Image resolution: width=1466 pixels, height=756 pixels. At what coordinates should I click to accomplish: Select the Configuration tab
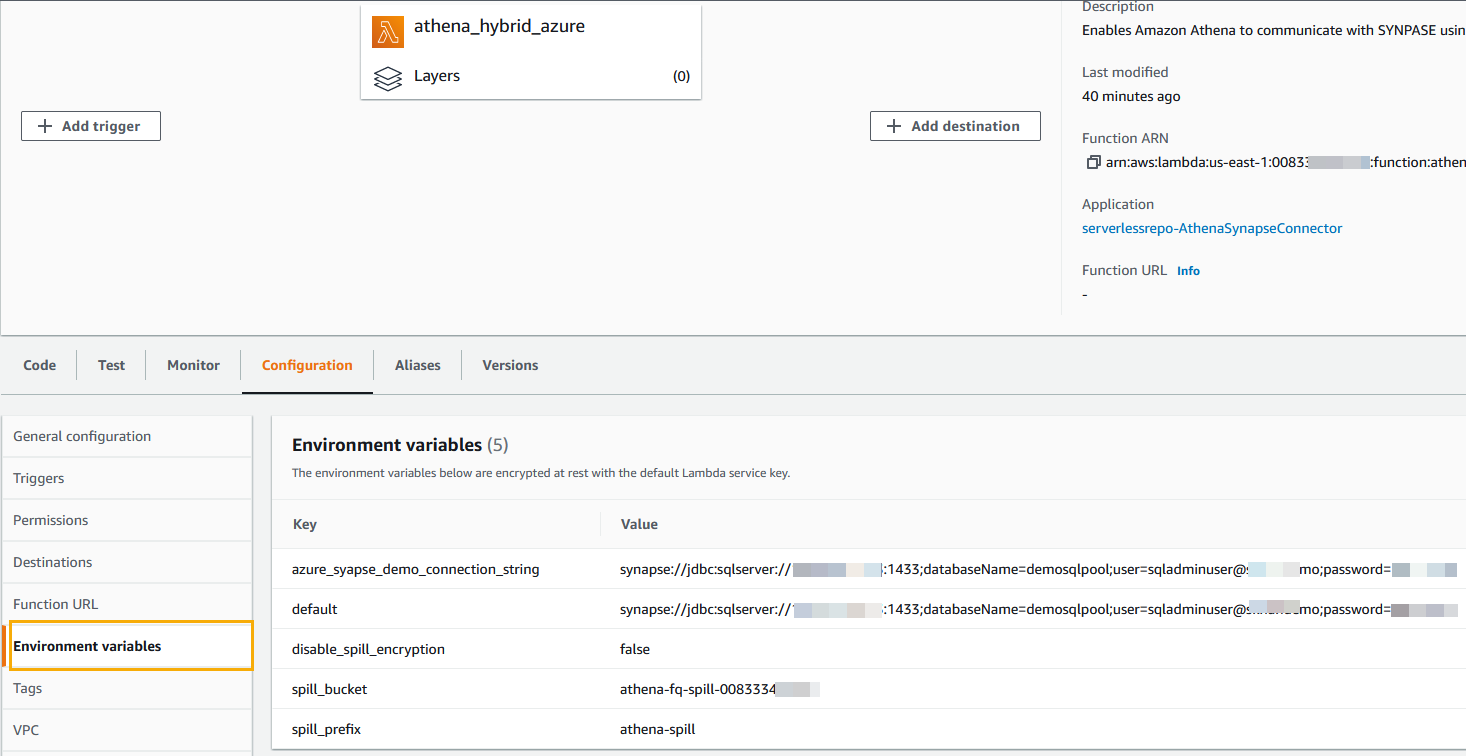click(307, 365)
